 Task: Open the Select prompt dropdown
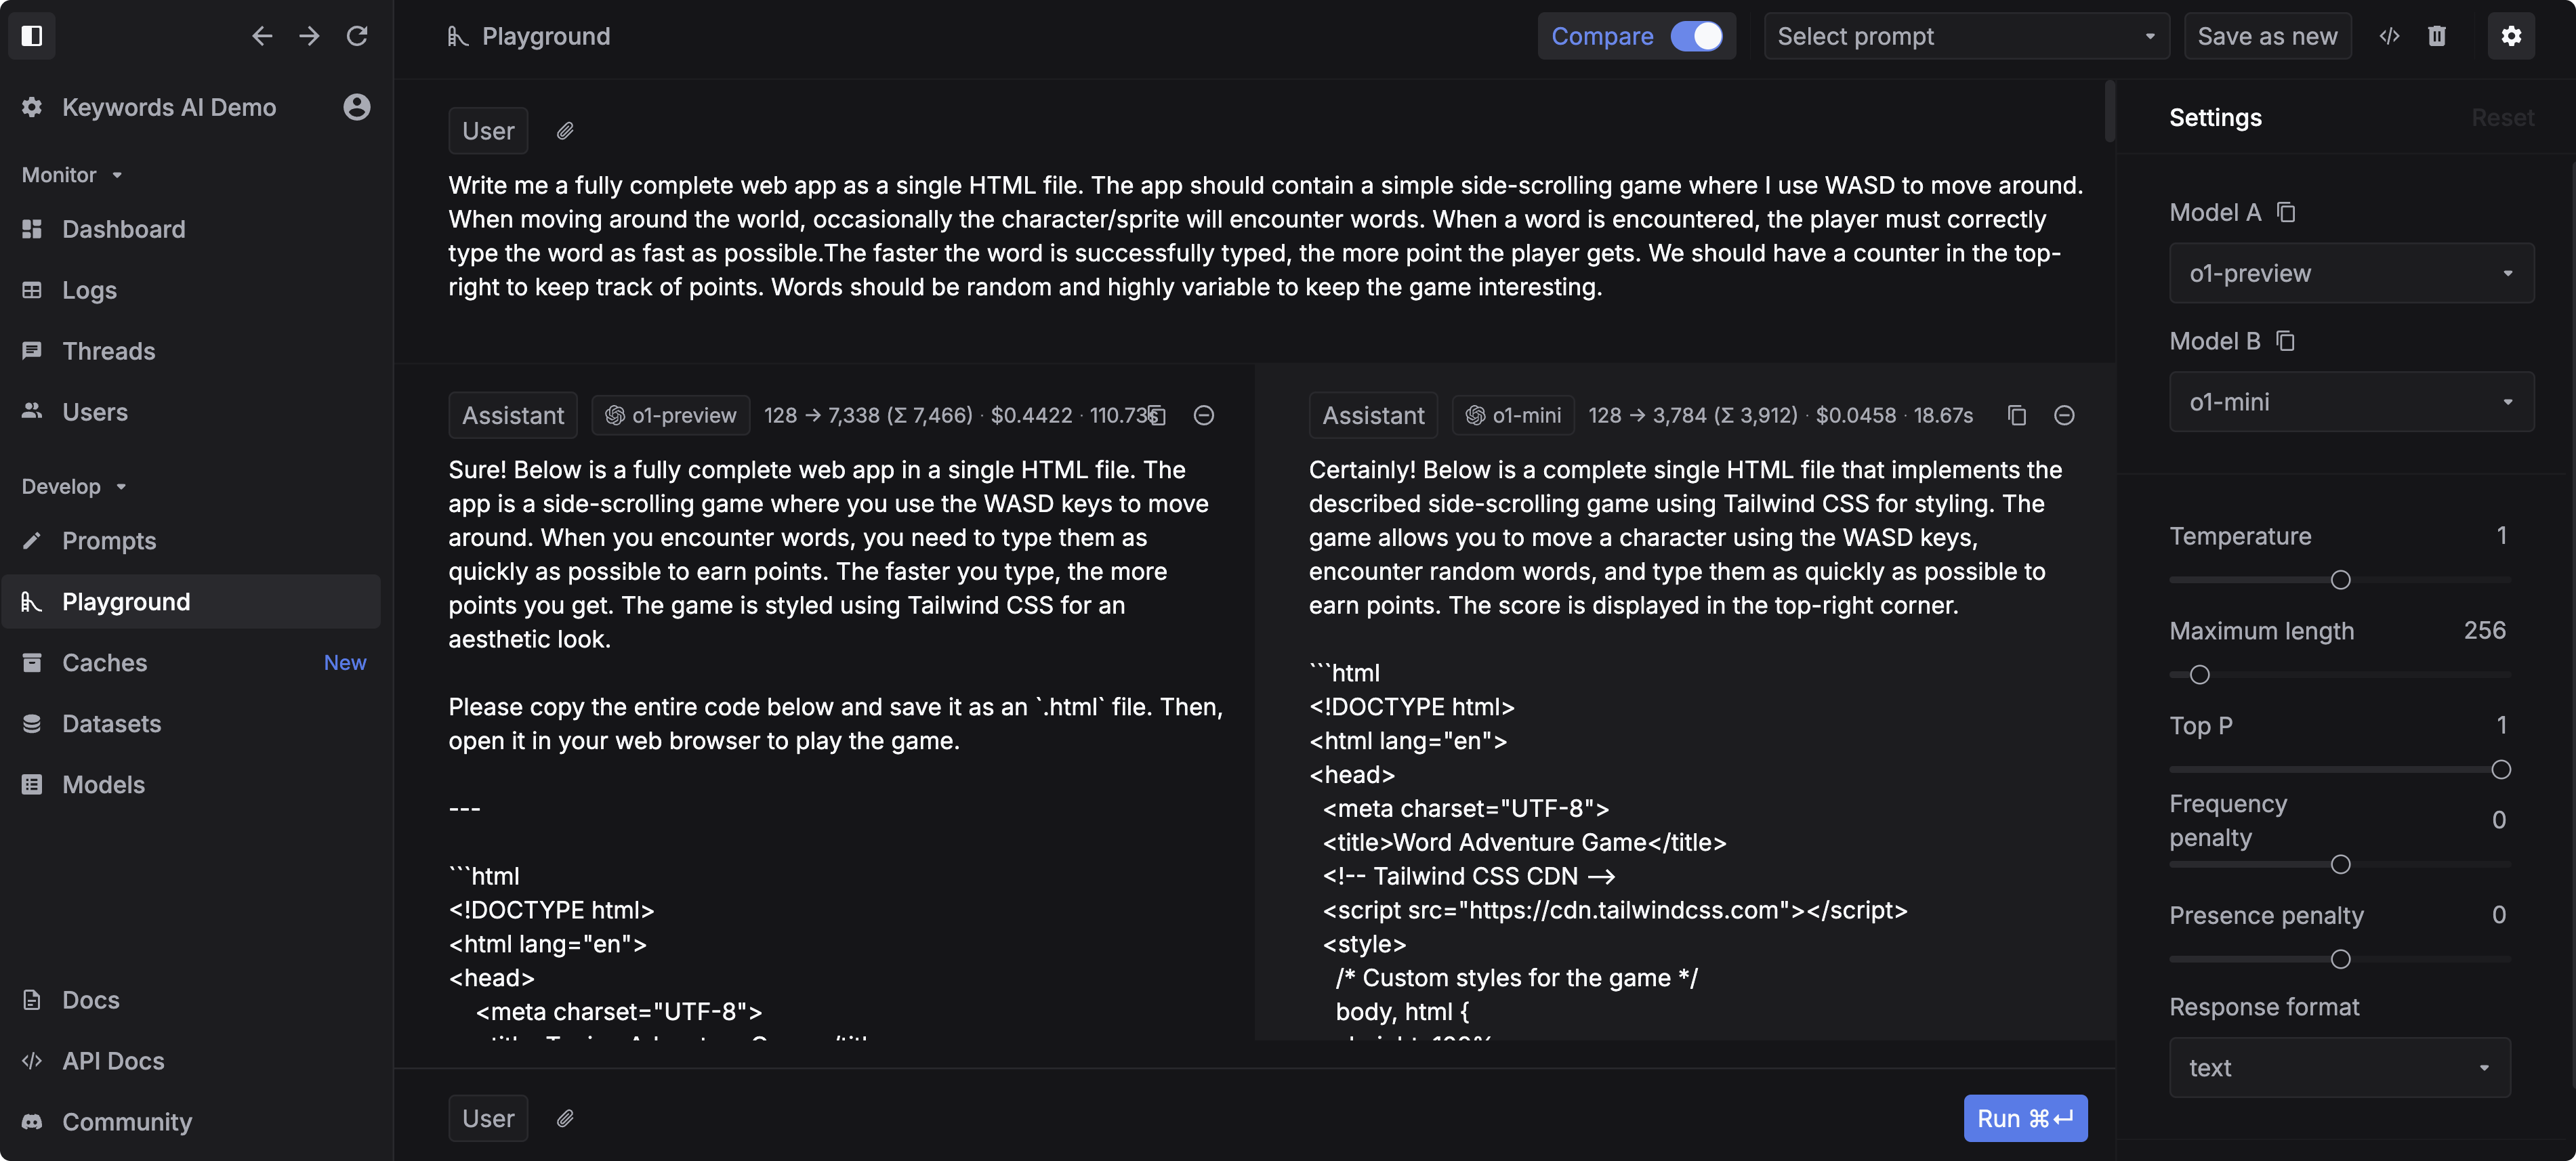(1966, 36)
